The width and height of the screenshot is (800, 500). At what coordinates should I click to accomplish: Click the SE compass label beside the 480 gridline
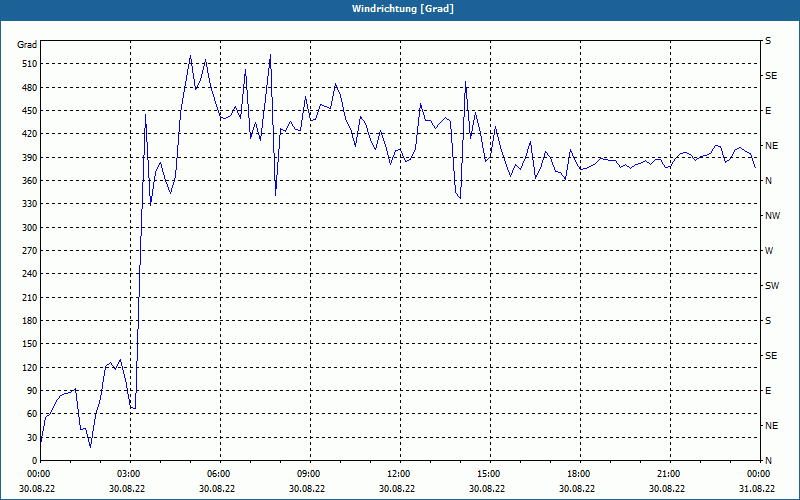click(x=771, y=76)
